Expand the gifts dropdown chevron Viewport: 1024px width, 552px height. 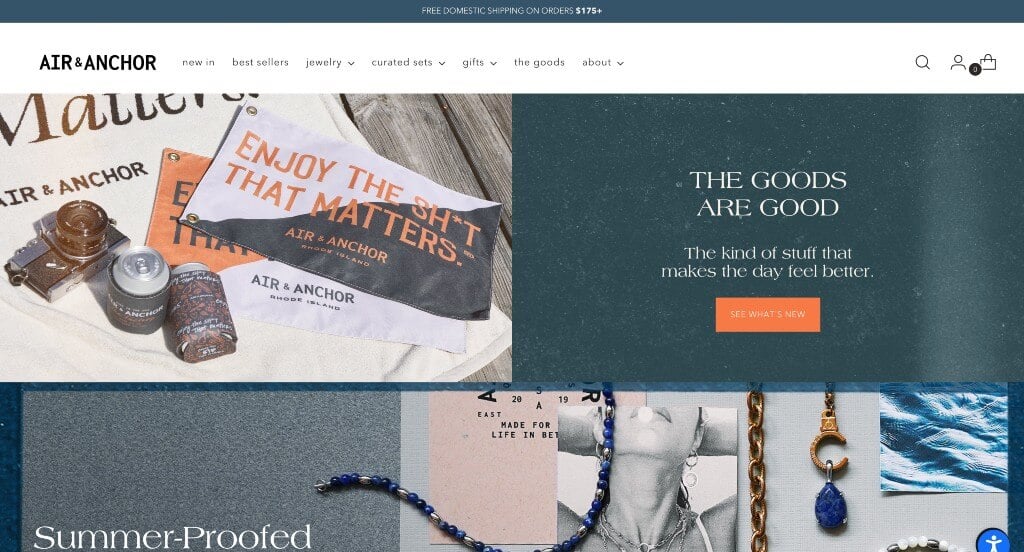494,63
